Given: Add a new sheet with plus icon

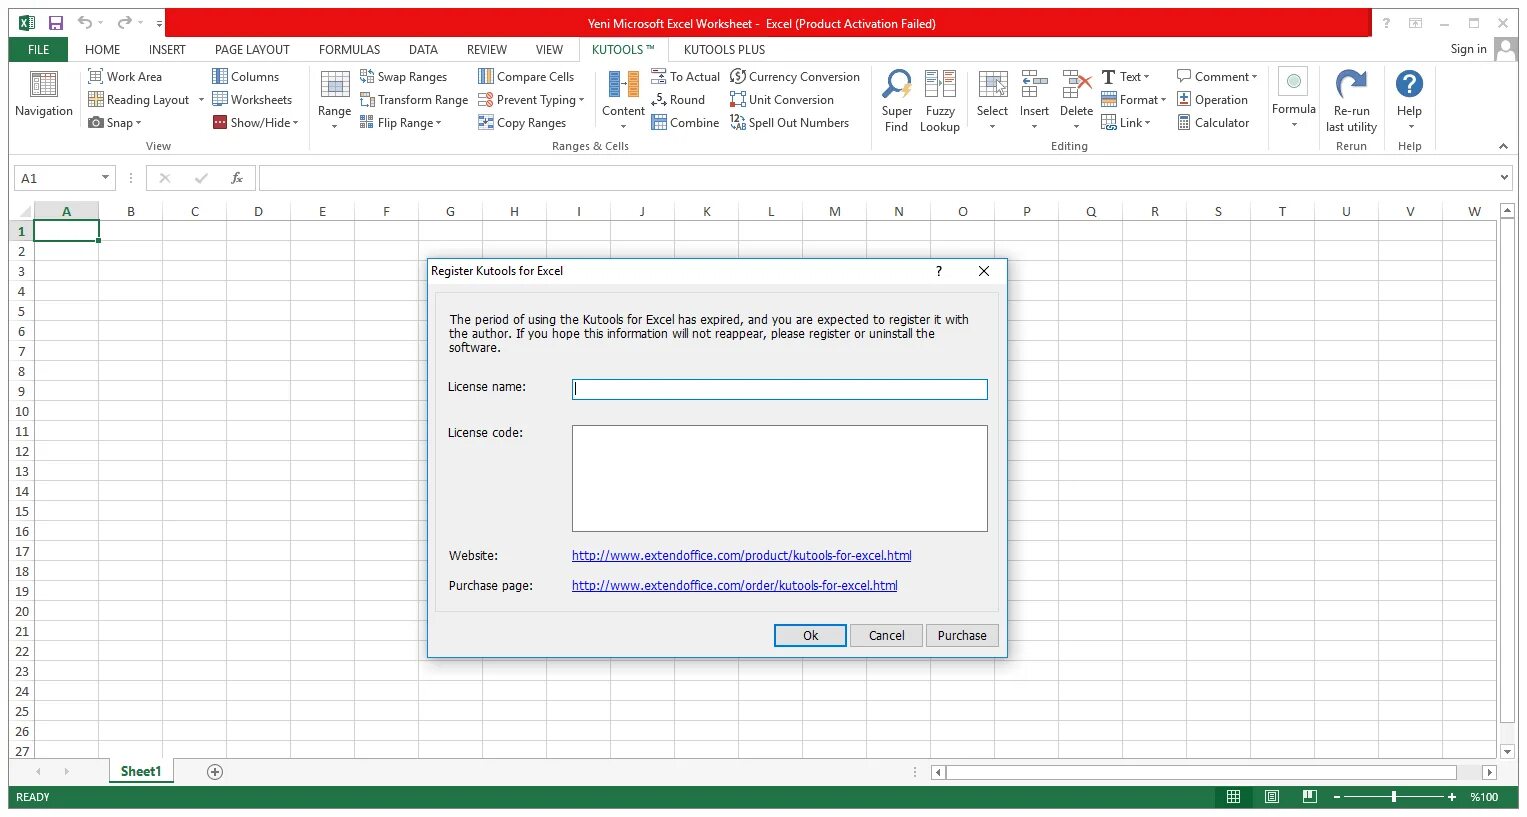Looking at the screenshot, I should click(x=215, y=771).
